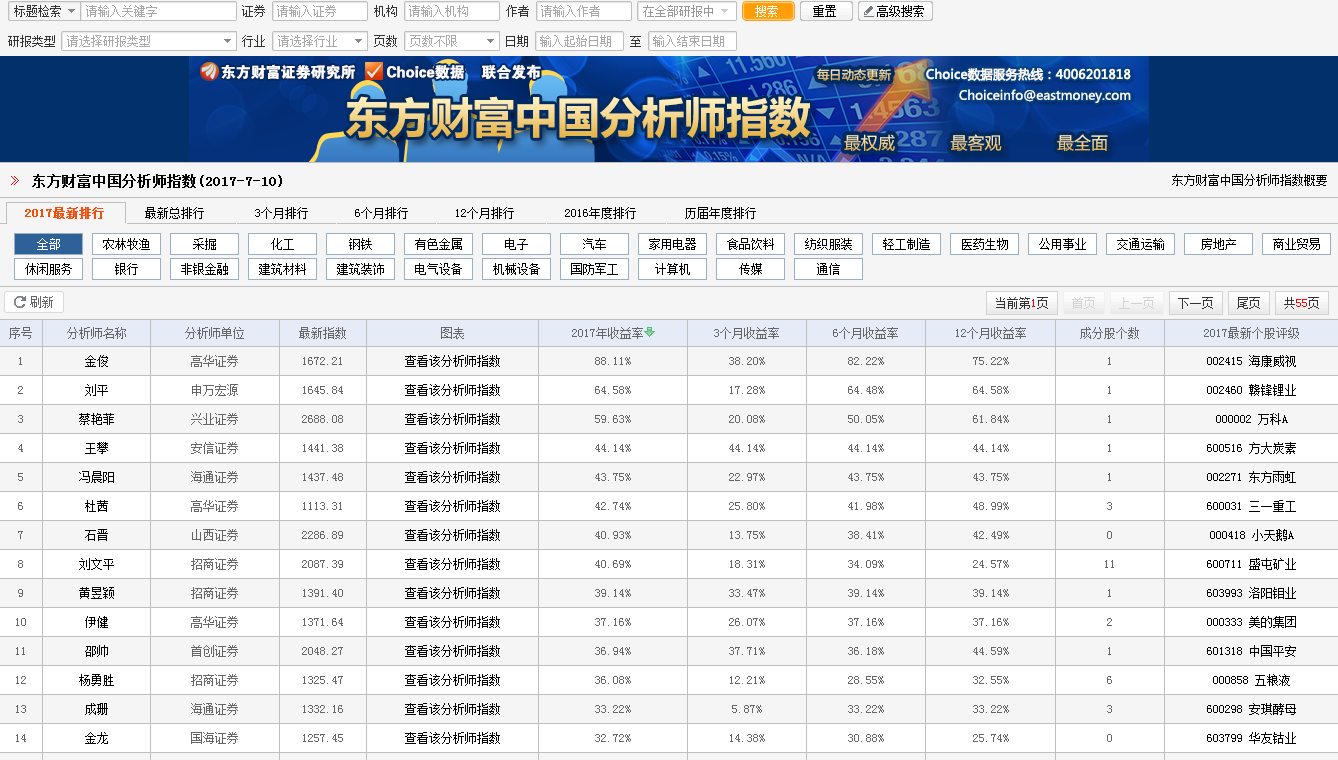
Task: Click the 重置 button
Action: (x=826, y=11)
